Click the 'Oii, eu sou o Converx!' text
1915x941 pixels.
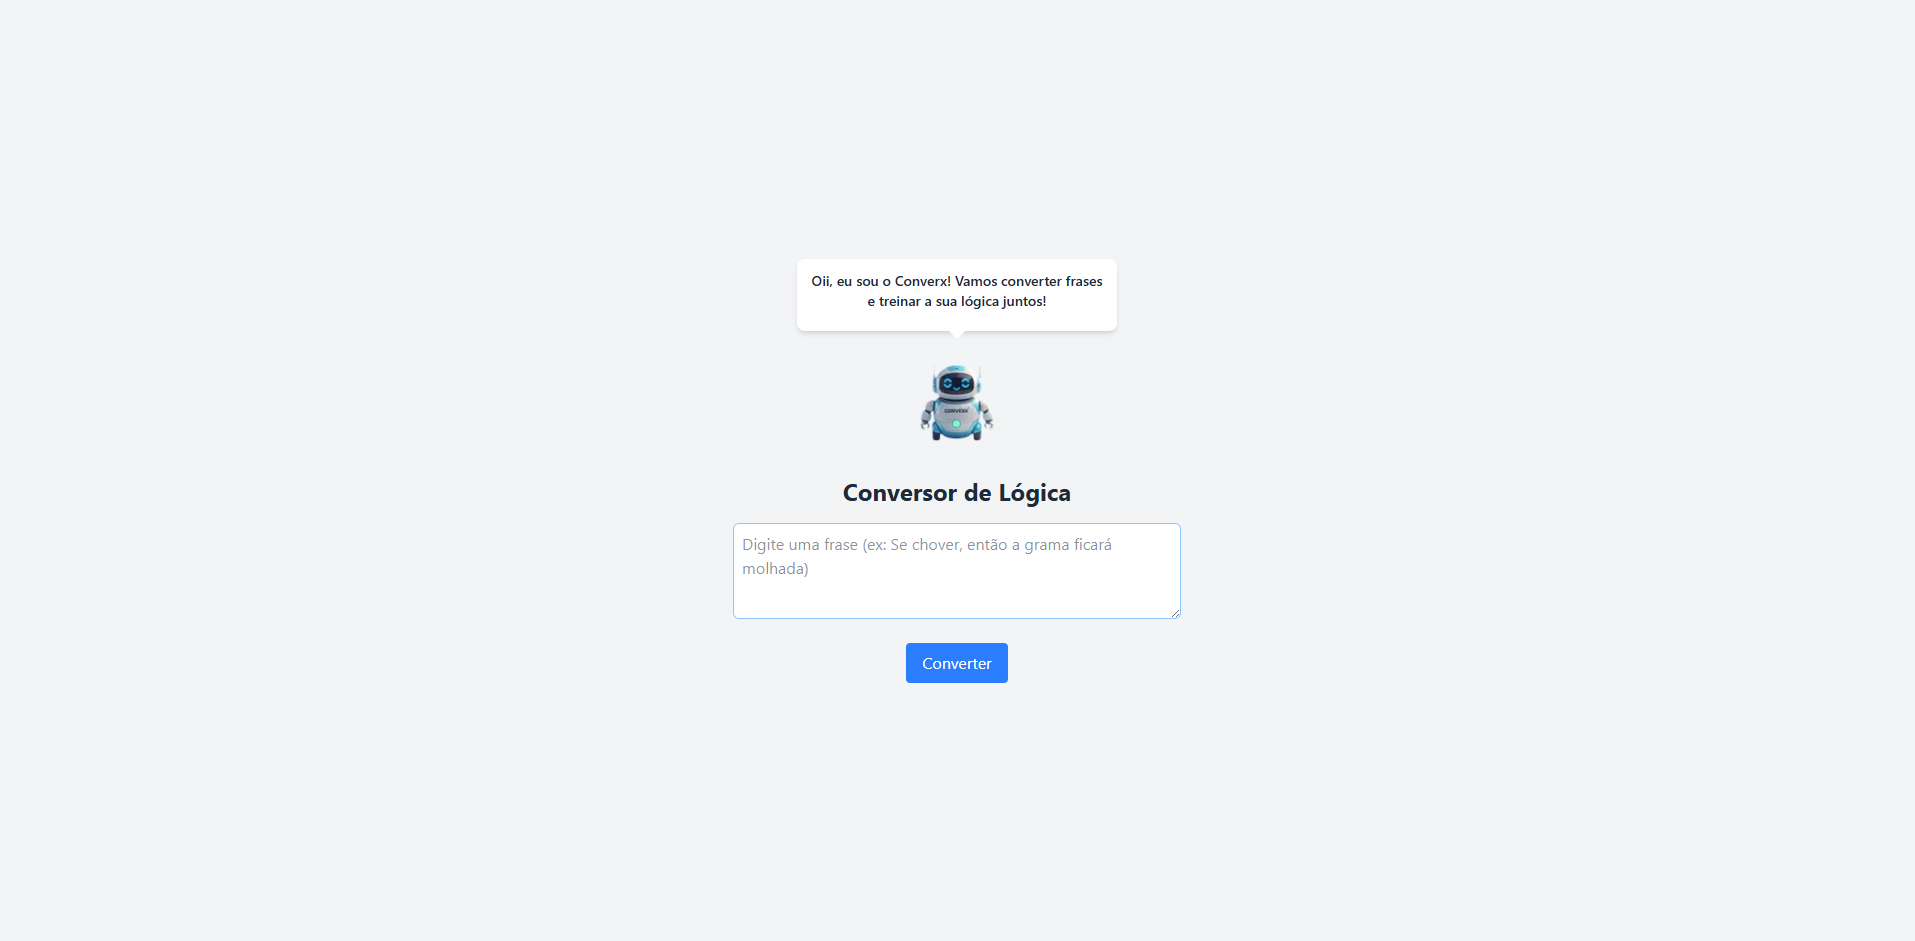(x=881, y=281)
